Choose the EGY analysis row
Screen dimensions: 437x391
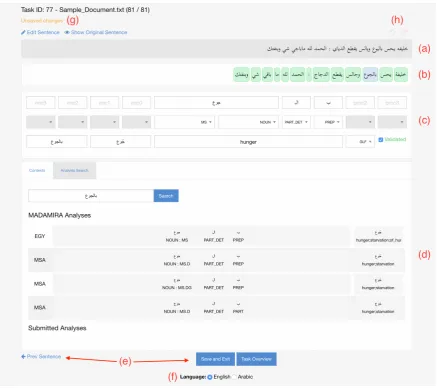point(217,236)
